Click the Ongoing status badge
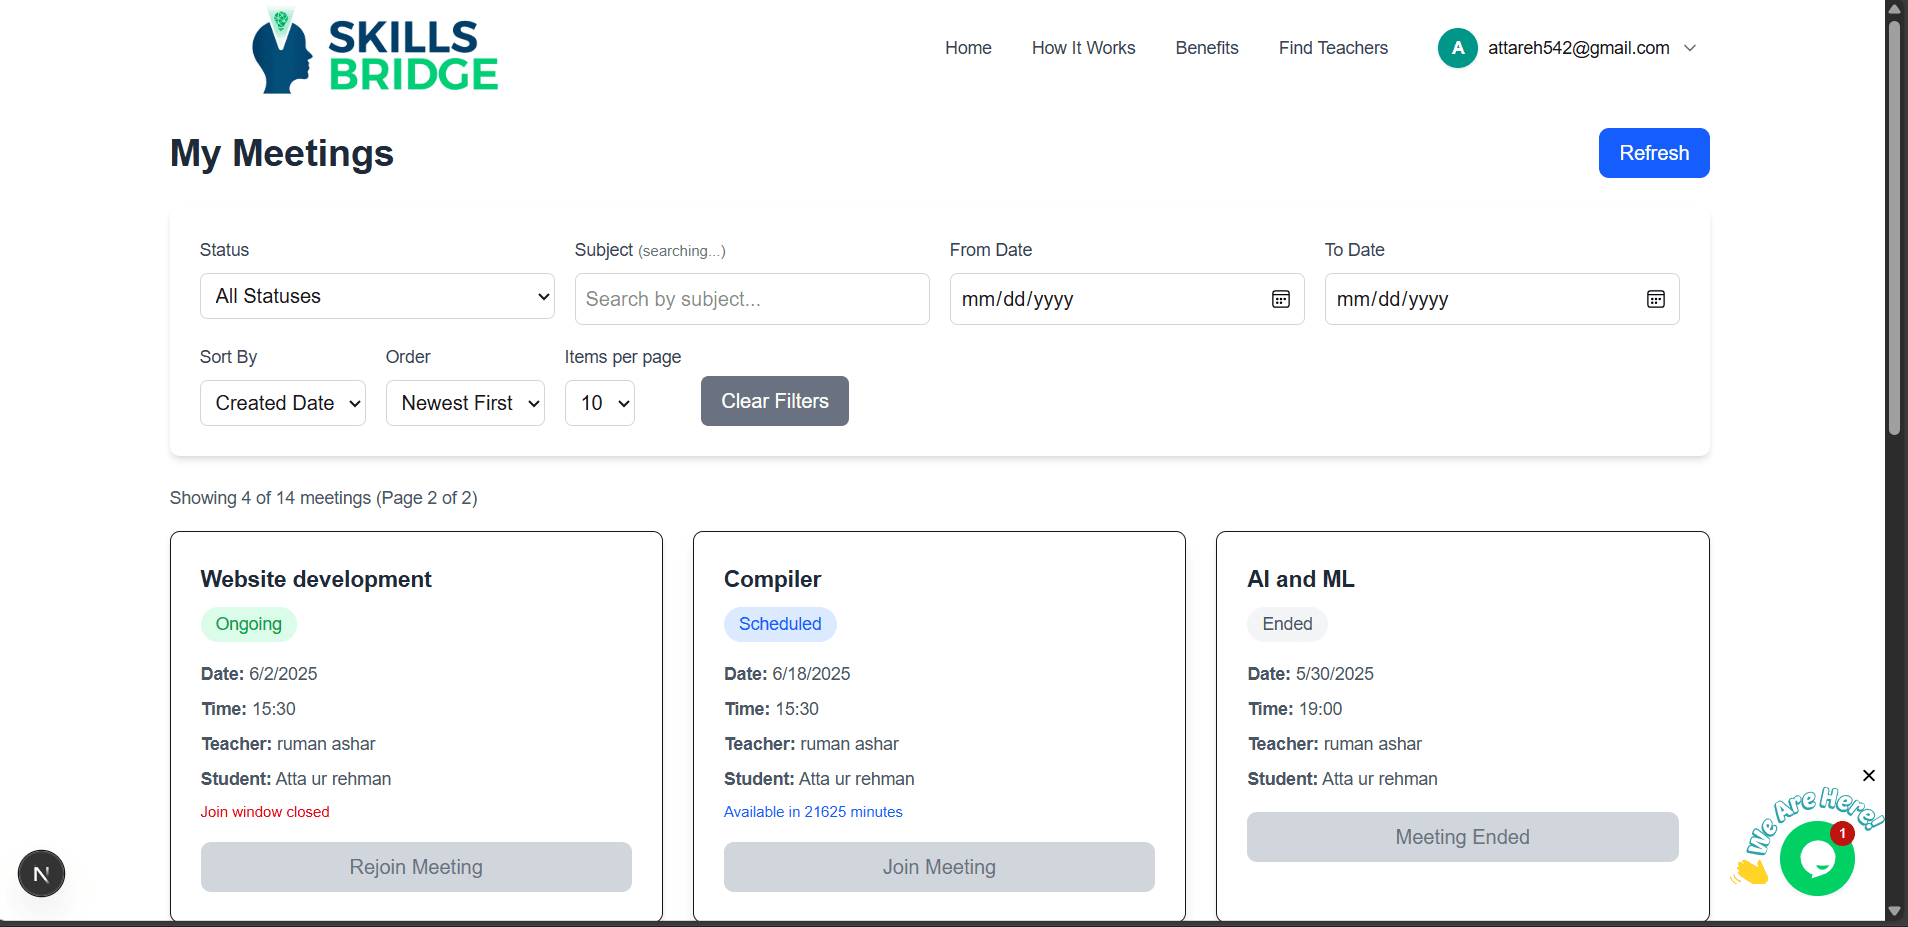 (249, 624)
